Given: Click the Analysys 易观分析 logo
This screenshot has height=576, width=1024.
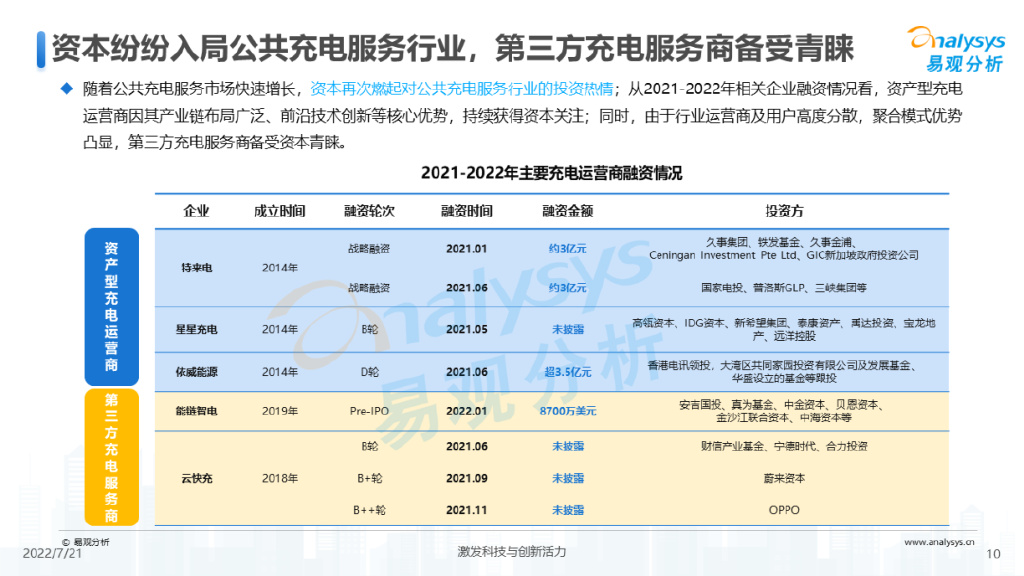Looking at the screenshot, I should coord(957,49).
